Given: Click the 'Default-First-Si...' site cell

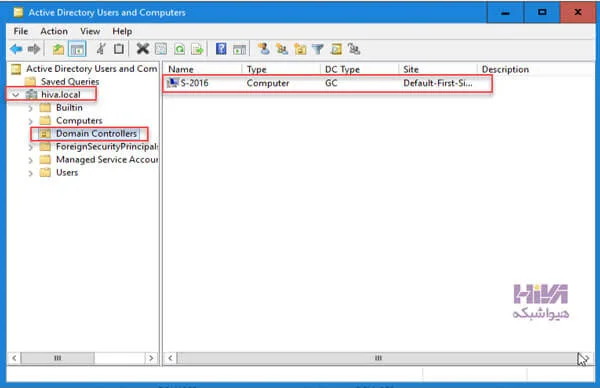Looking at the screenshot, I should [x=438, y=83].
